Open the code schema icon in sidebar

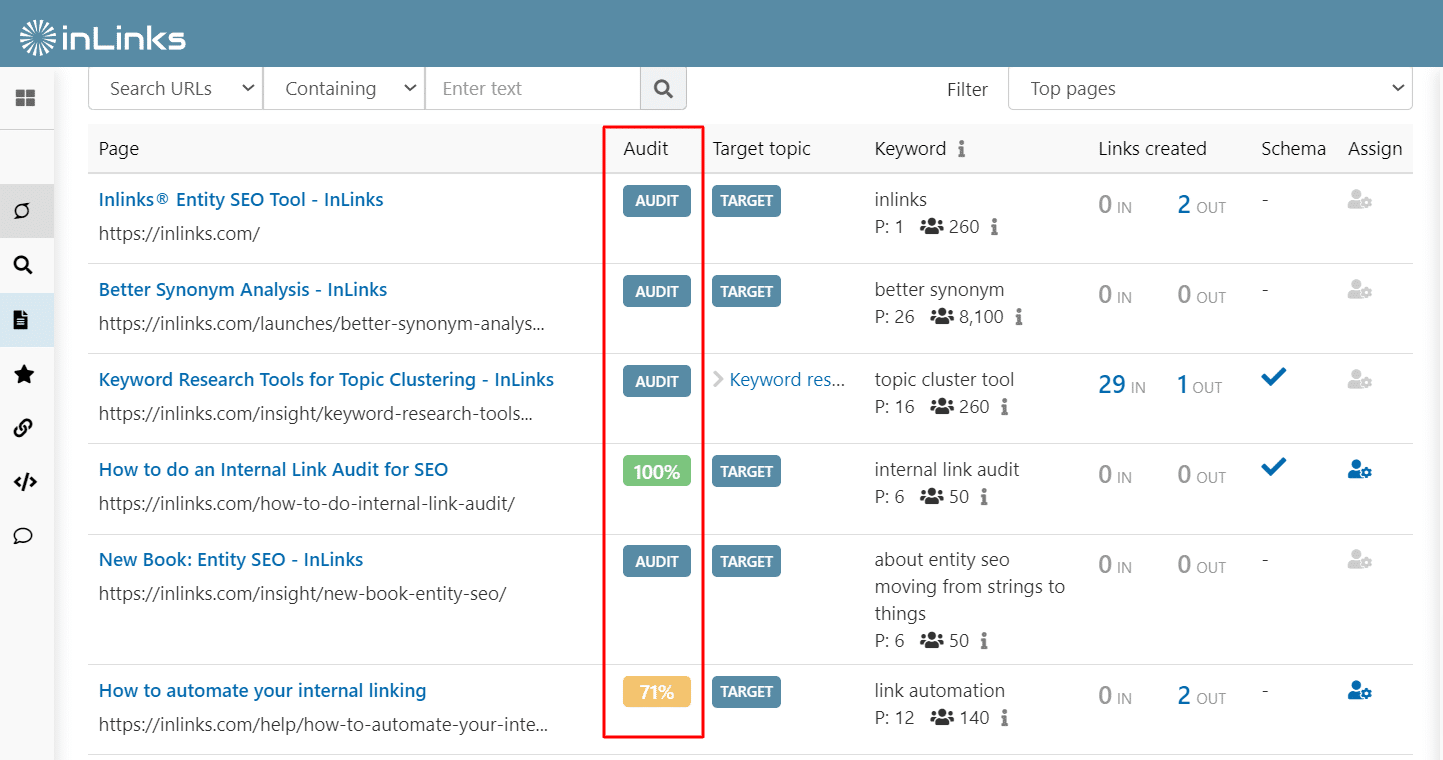pyautogui.click(x=25, y=482)
